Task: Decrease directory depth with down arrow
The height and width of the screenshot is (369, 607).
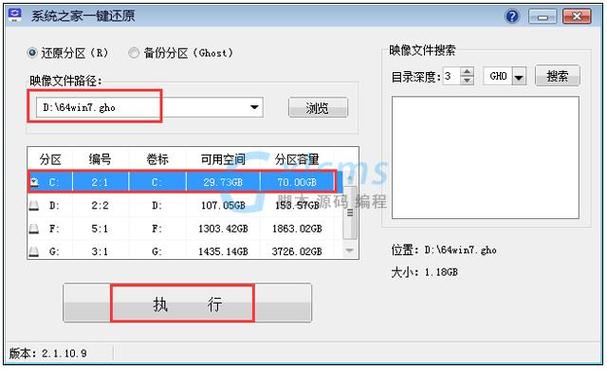Action: point(467,80)
